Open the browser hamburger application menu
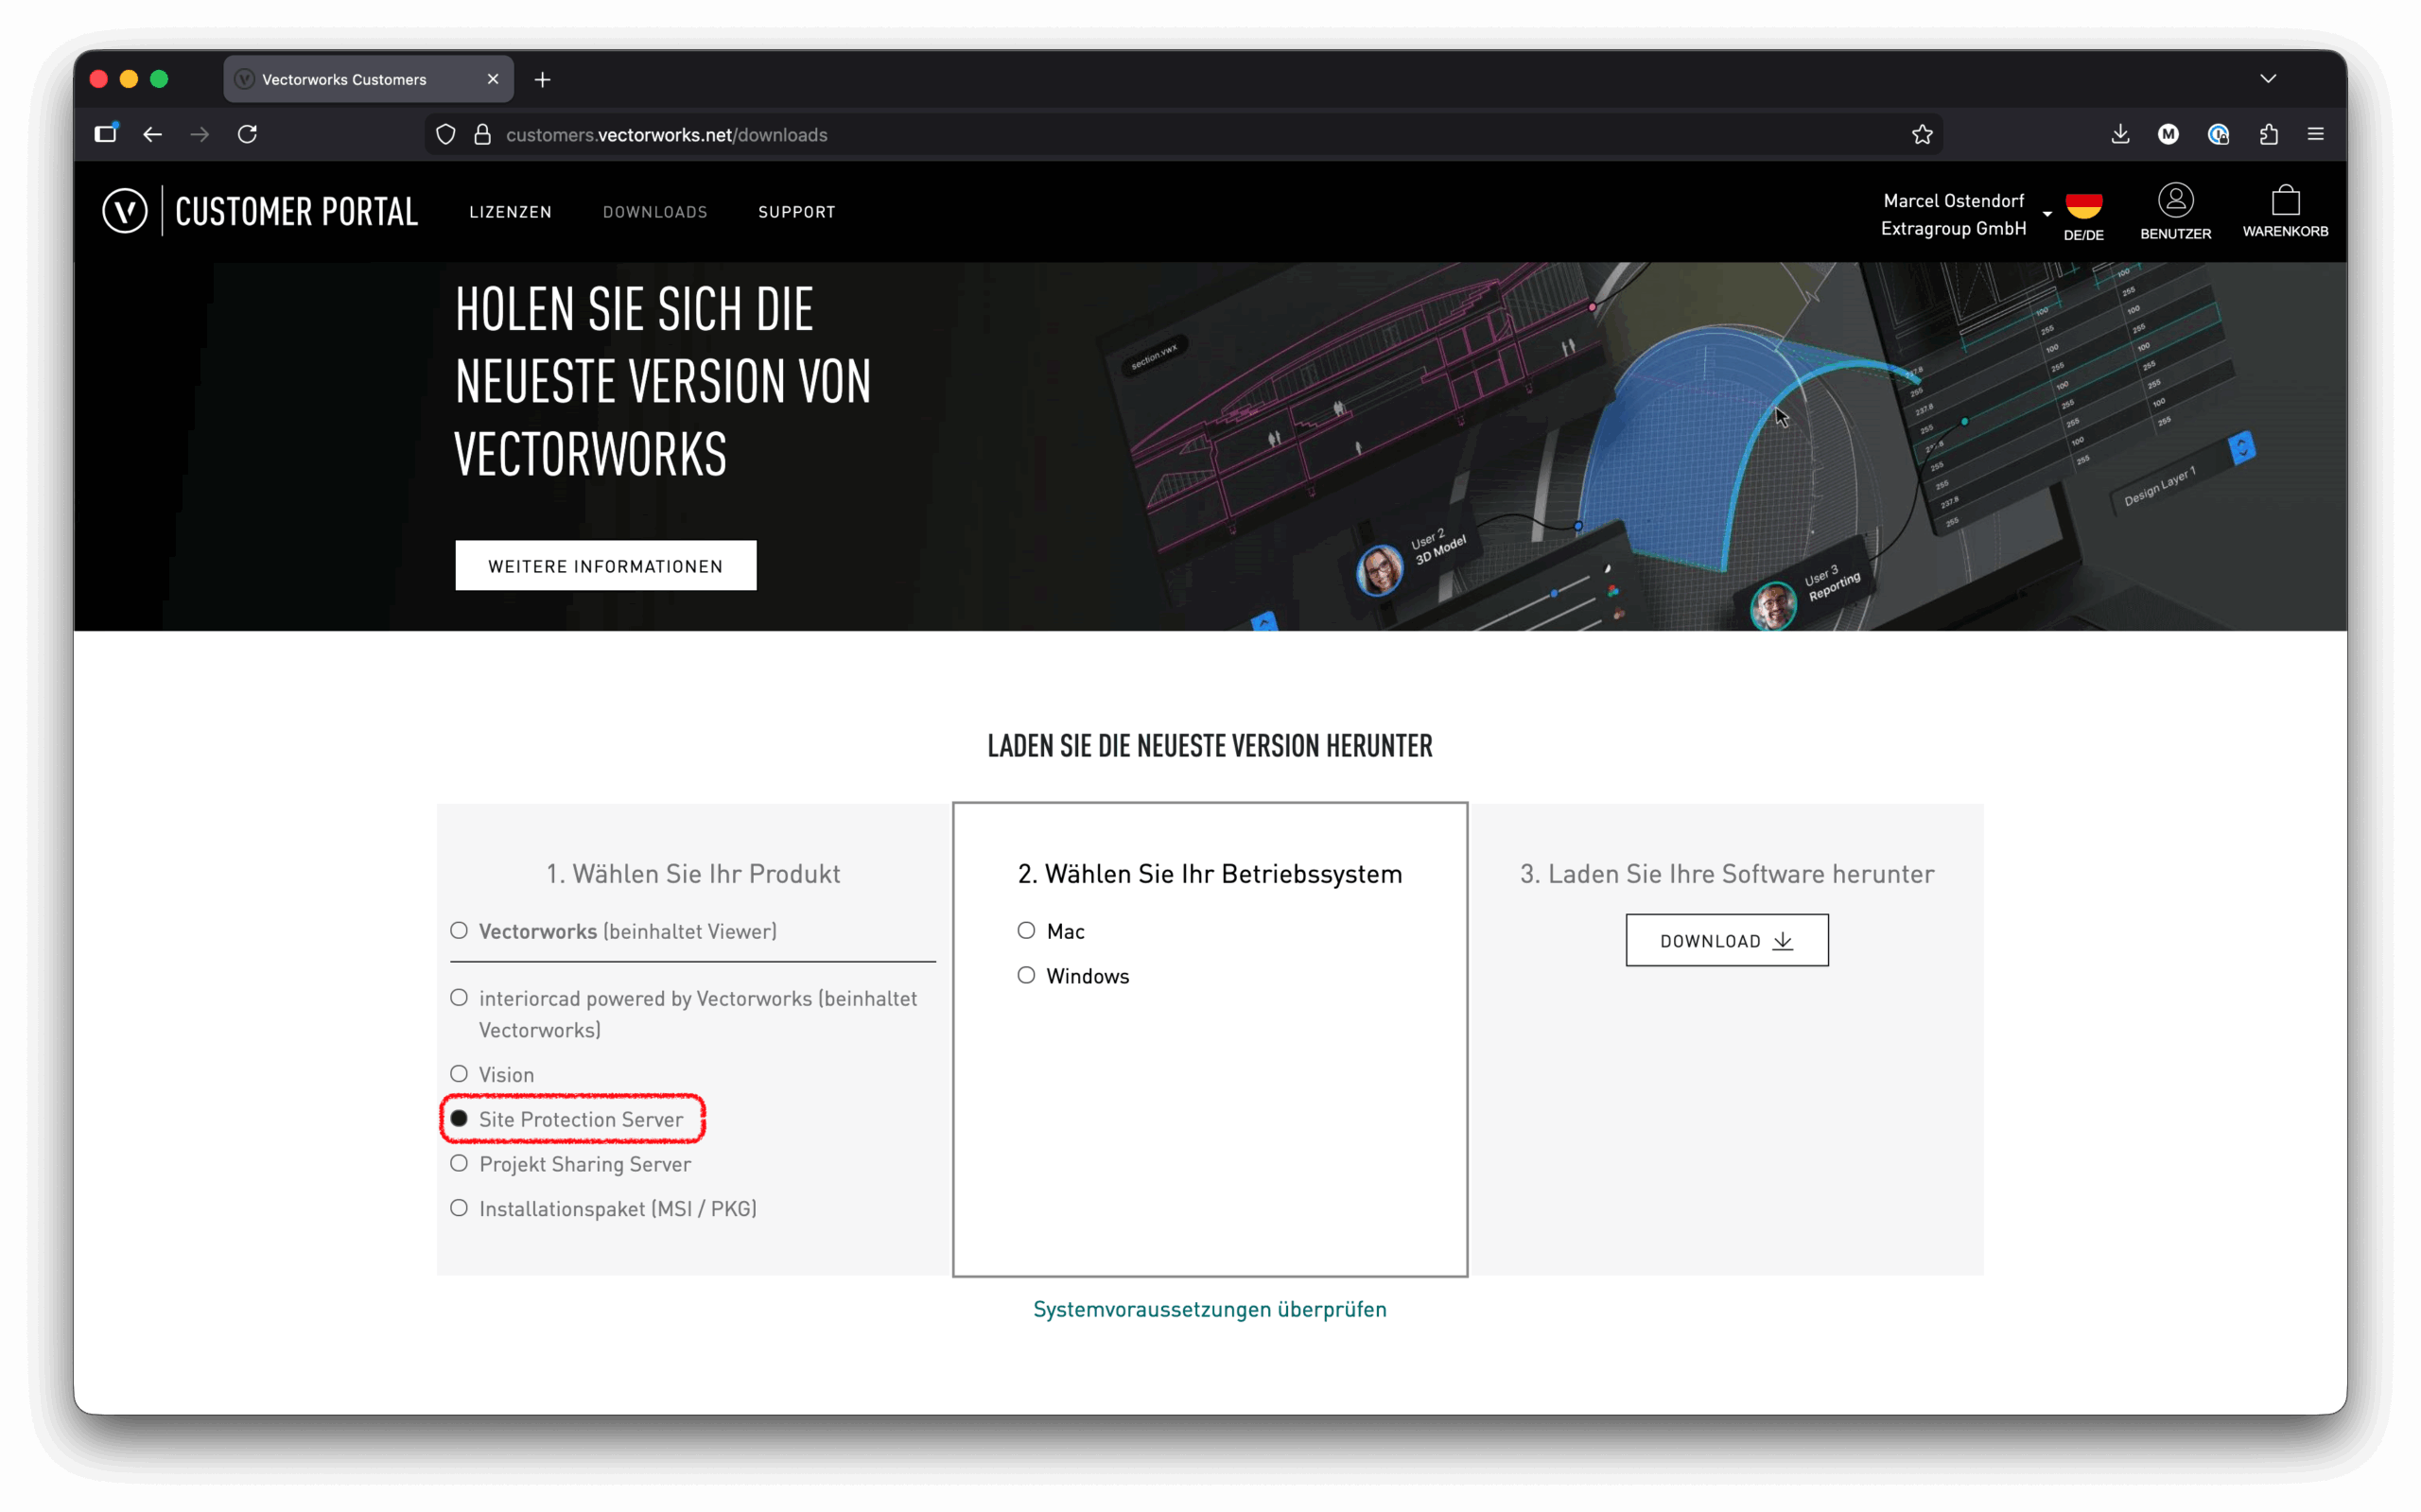 pos(2315,134)
